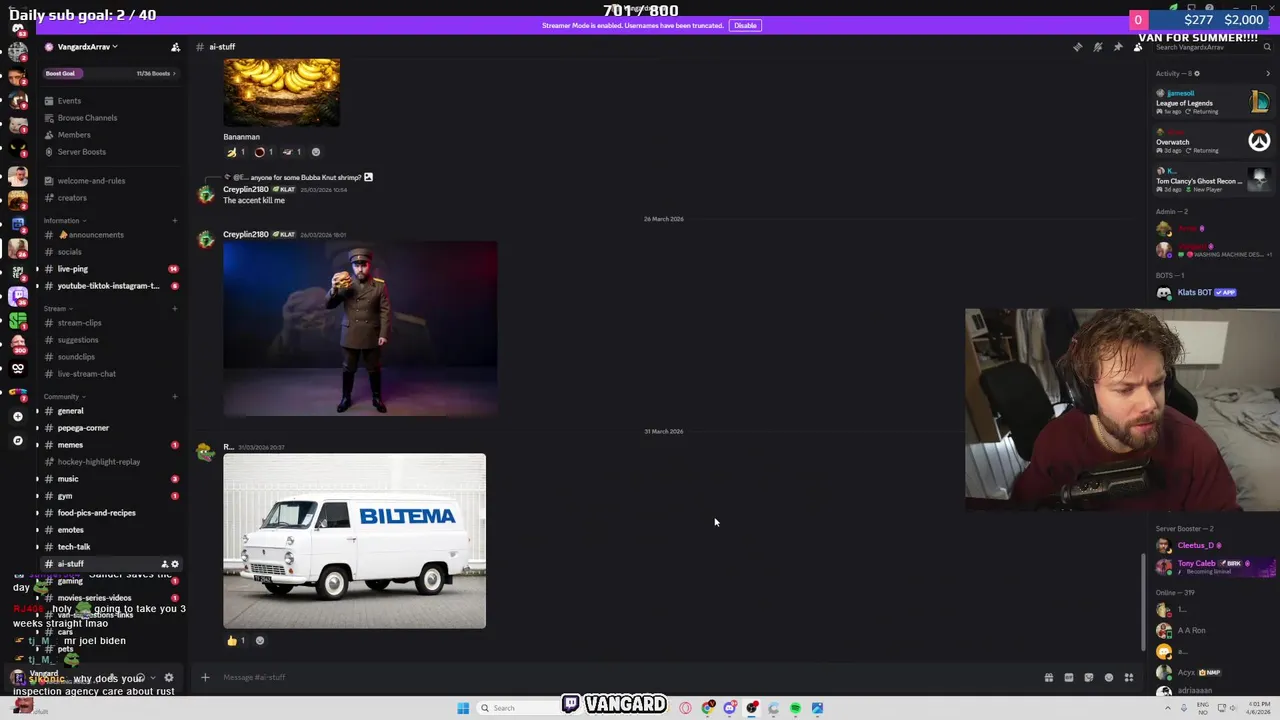The image size is (1280, 720).
Task: Open the Biltema van image
Action: 354,541
